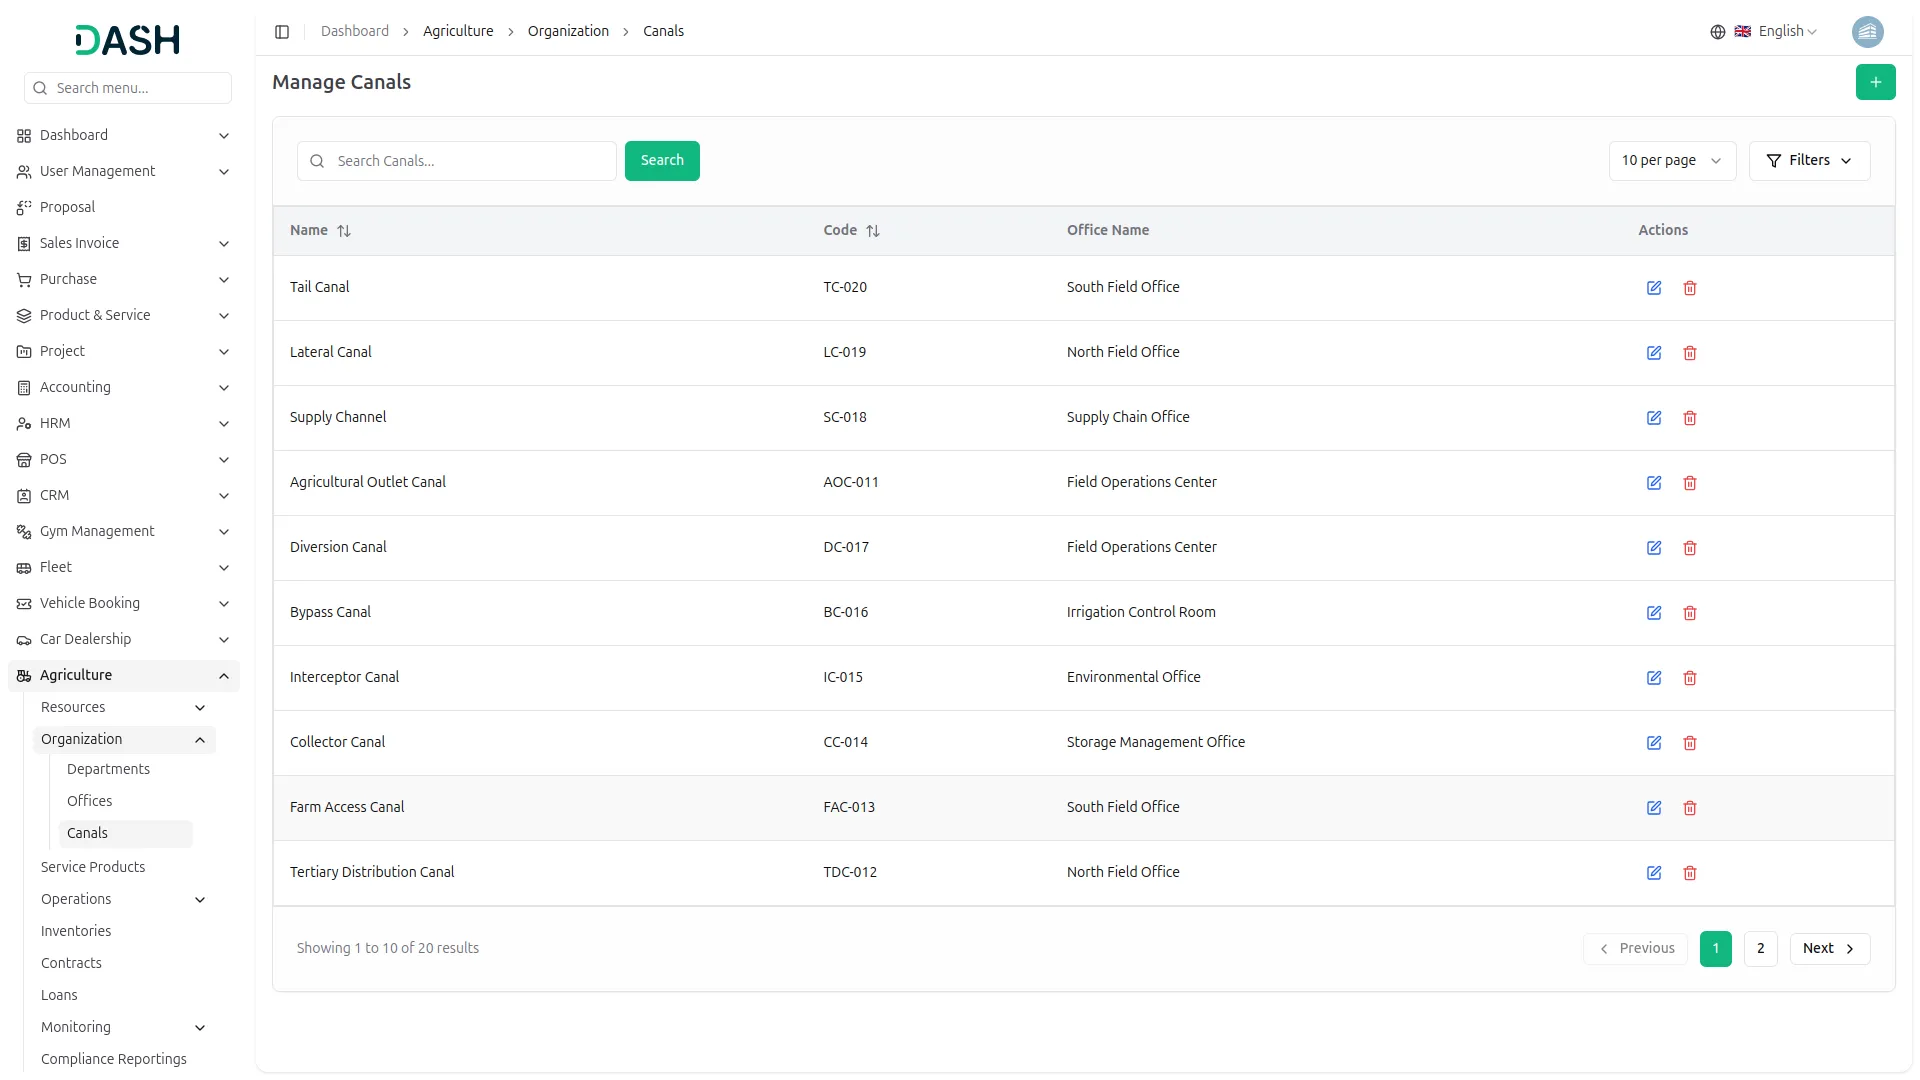
Task: Click the Search menu field
Action: coord(128,88)
